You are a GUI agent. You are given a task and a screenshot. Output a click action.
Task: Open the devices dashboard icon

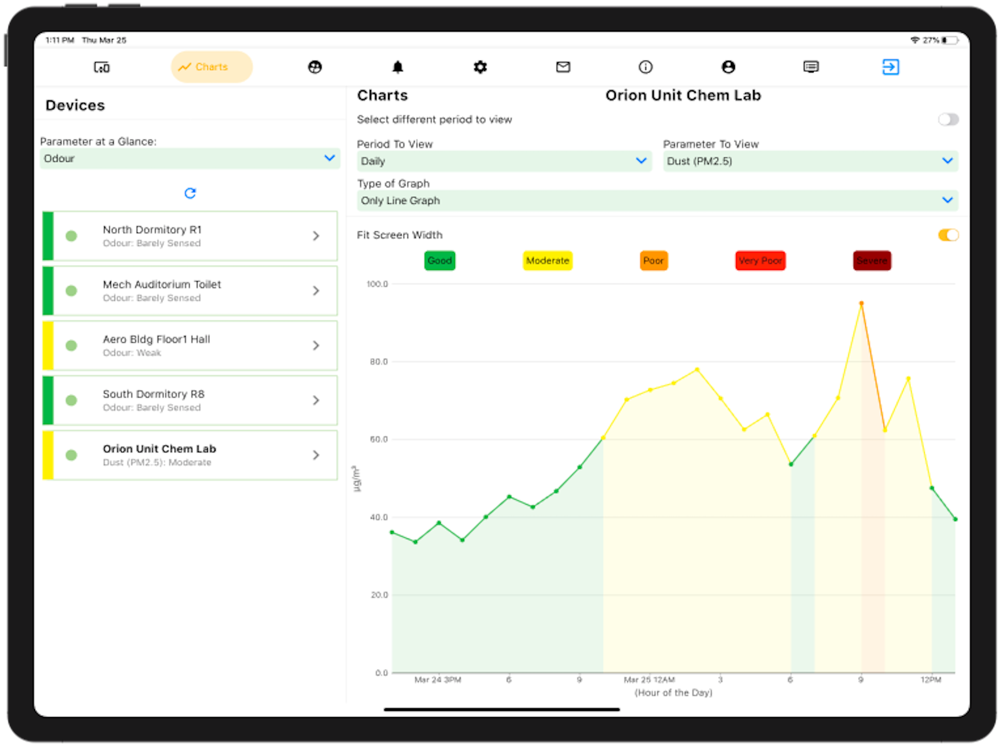click(101, 67)
